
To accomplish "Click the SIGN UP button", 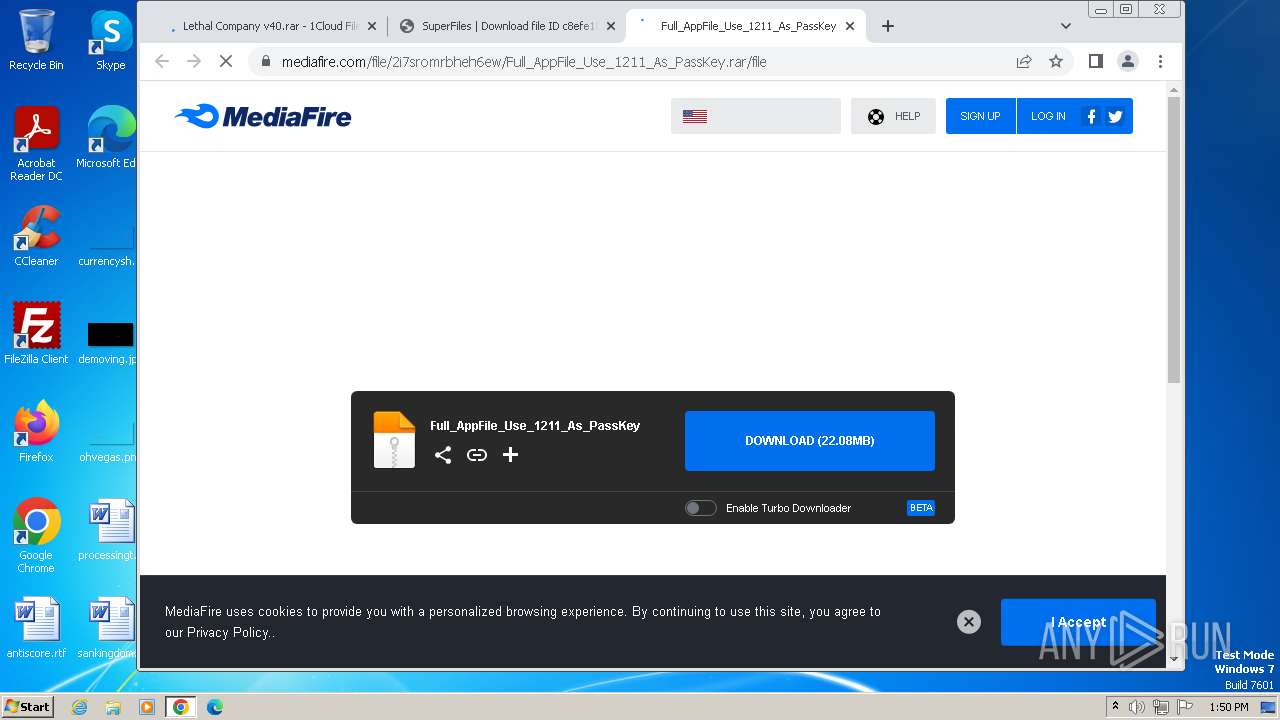I will click(x=980, y=116).
